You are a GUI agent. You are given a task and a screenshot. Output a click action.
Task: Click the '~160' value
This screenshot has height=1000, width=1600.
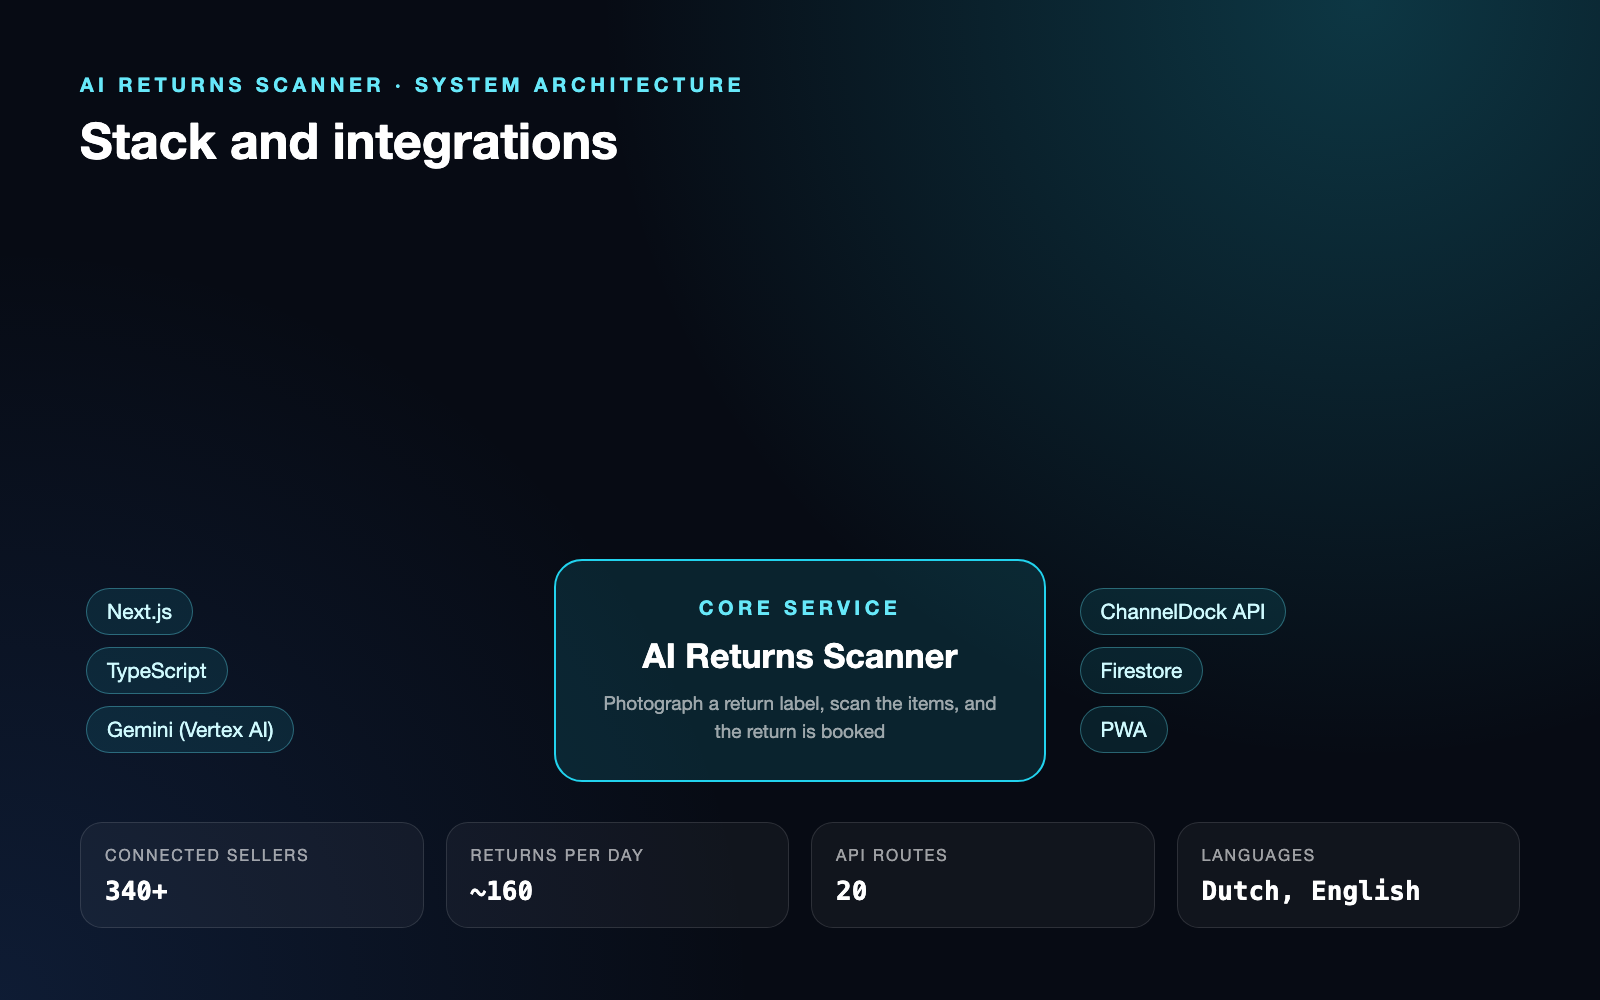coord(502,891)
